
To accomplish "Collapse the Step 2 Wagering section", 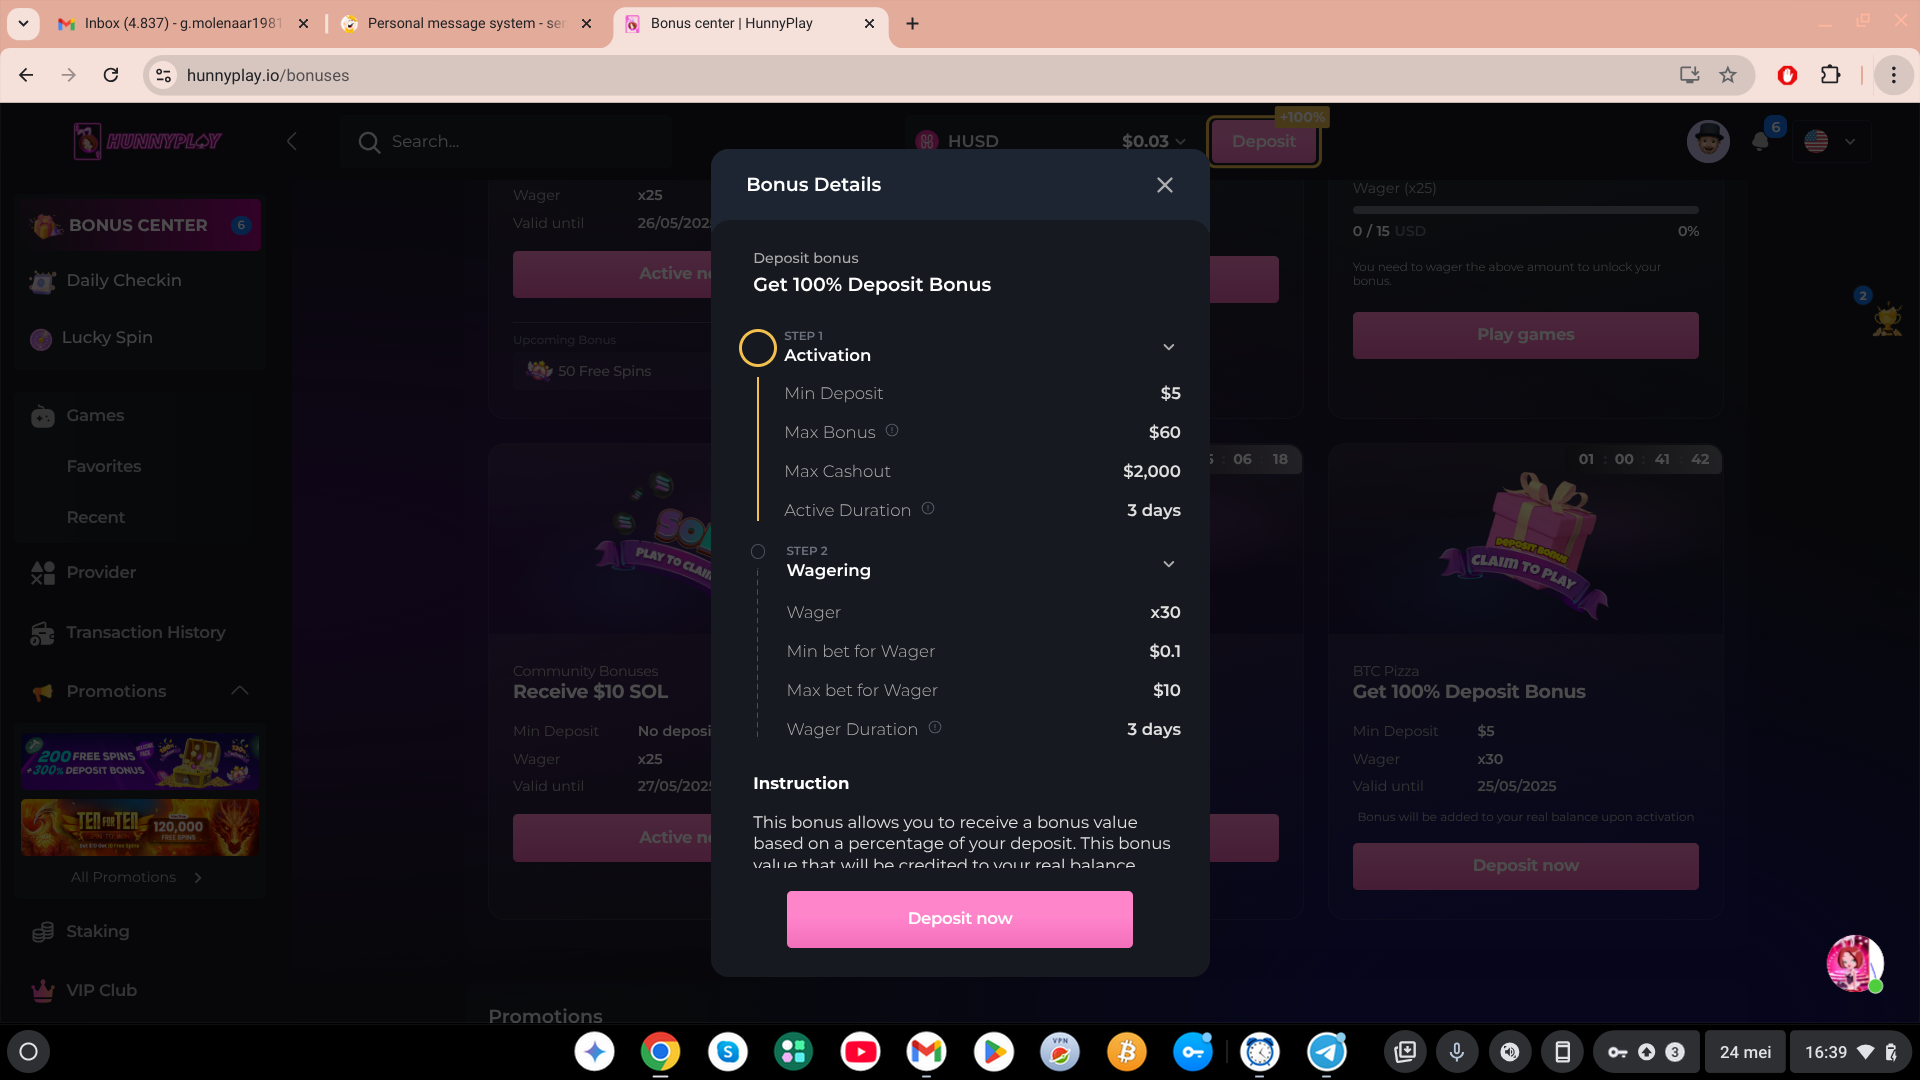I will pos(1168,564).
